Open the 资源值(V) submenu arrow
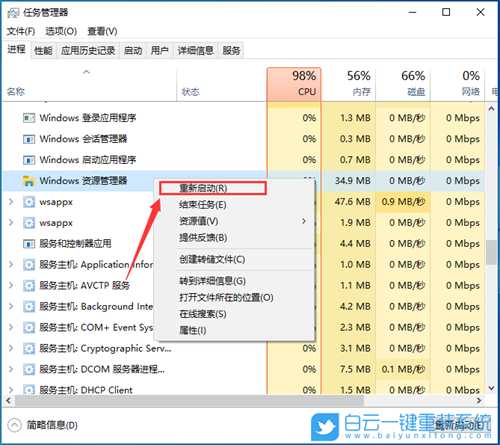This screenshot has height=445, width=500. pyautogui.click(x=304, y=221)
